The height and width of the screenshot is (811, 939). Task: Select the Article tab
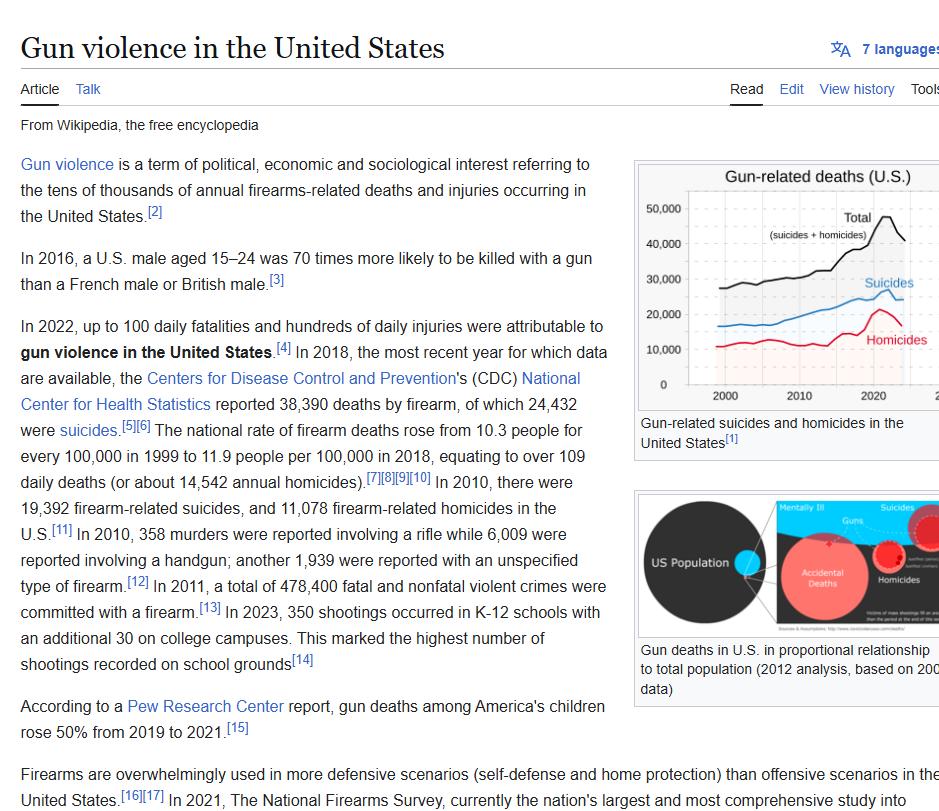click(x=40, y=89)
